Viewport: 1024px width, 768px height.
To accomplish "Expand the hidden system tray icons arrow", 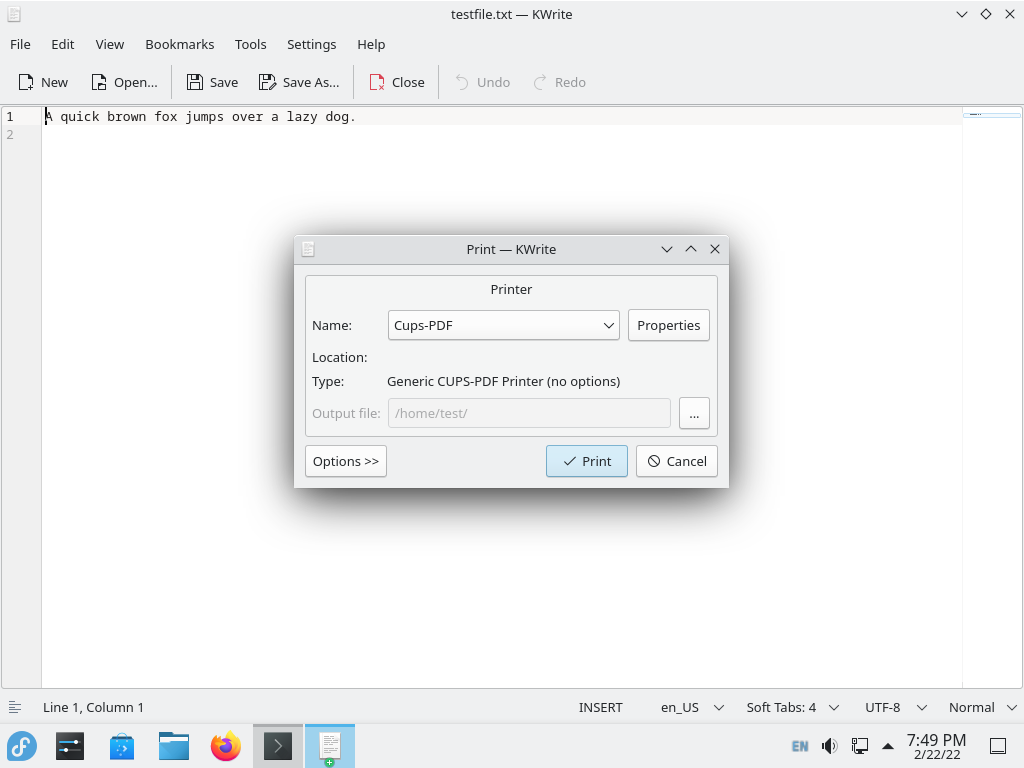I will (888, 746).
